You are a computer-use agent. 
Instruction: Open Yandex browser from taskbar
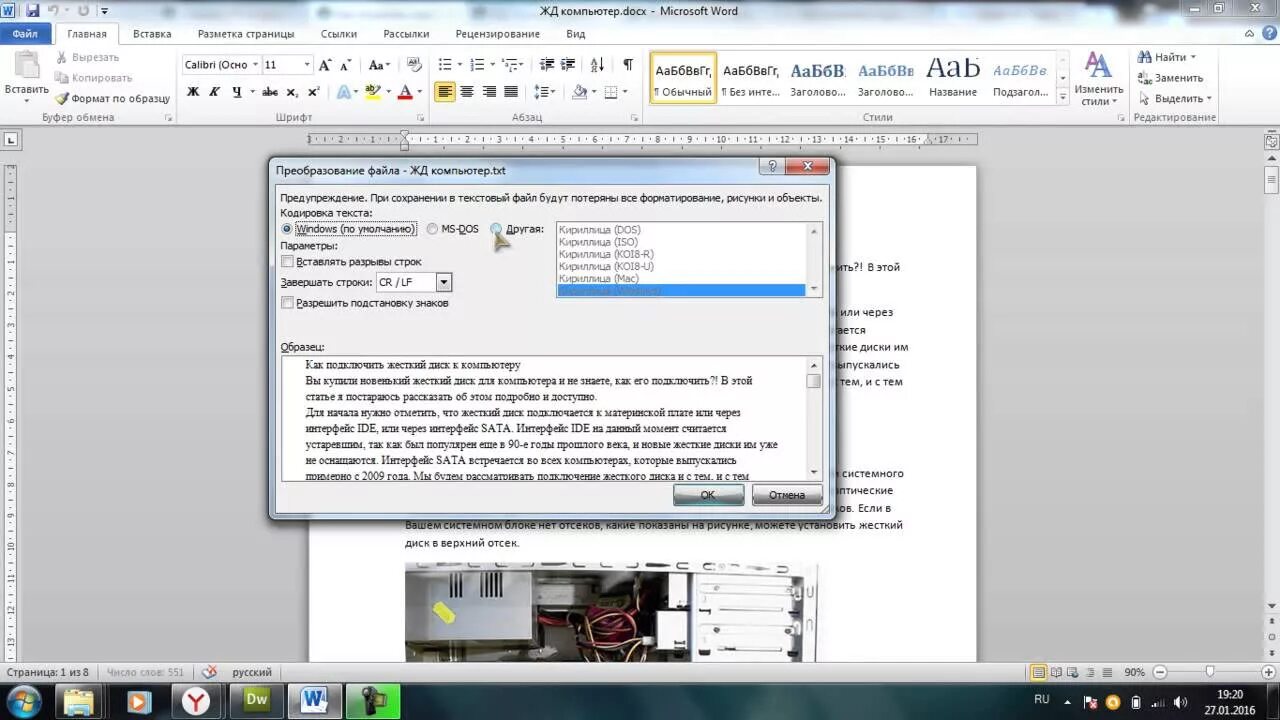[x=196, y=701]
